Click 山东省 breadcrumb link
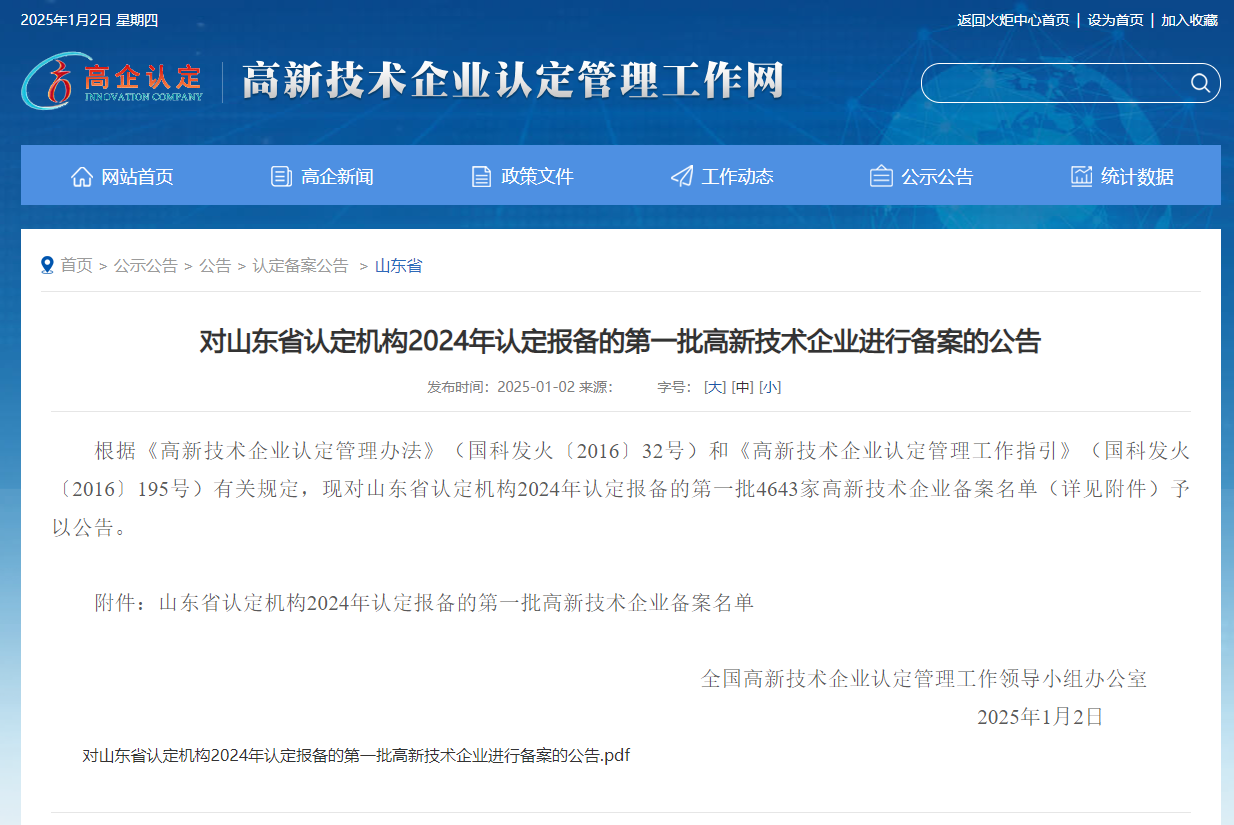 (x=398, y=266)
